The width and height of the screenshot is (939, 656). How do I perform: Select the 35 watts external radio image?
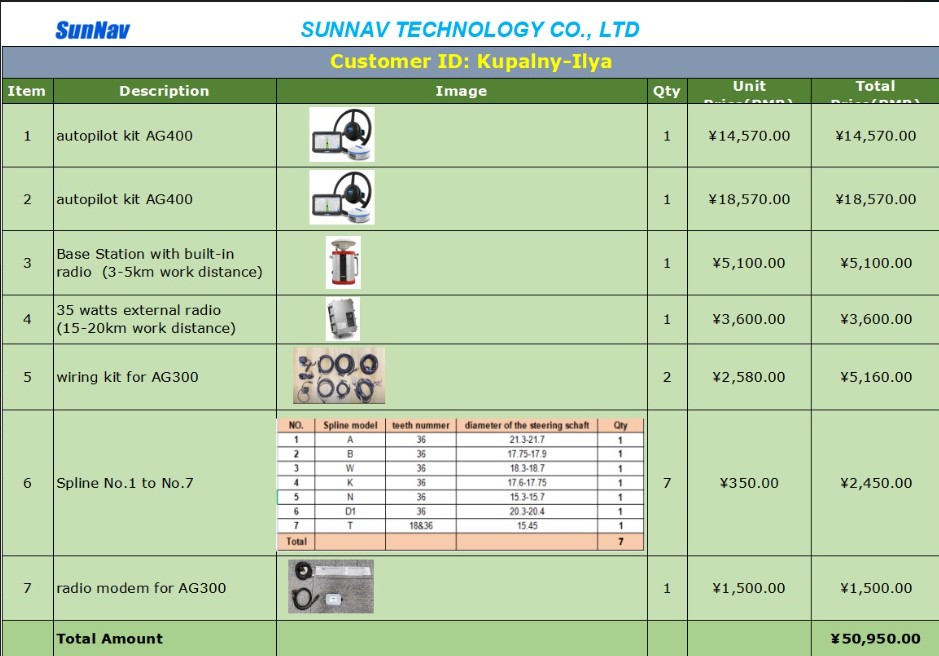click(x=342, y=319)
